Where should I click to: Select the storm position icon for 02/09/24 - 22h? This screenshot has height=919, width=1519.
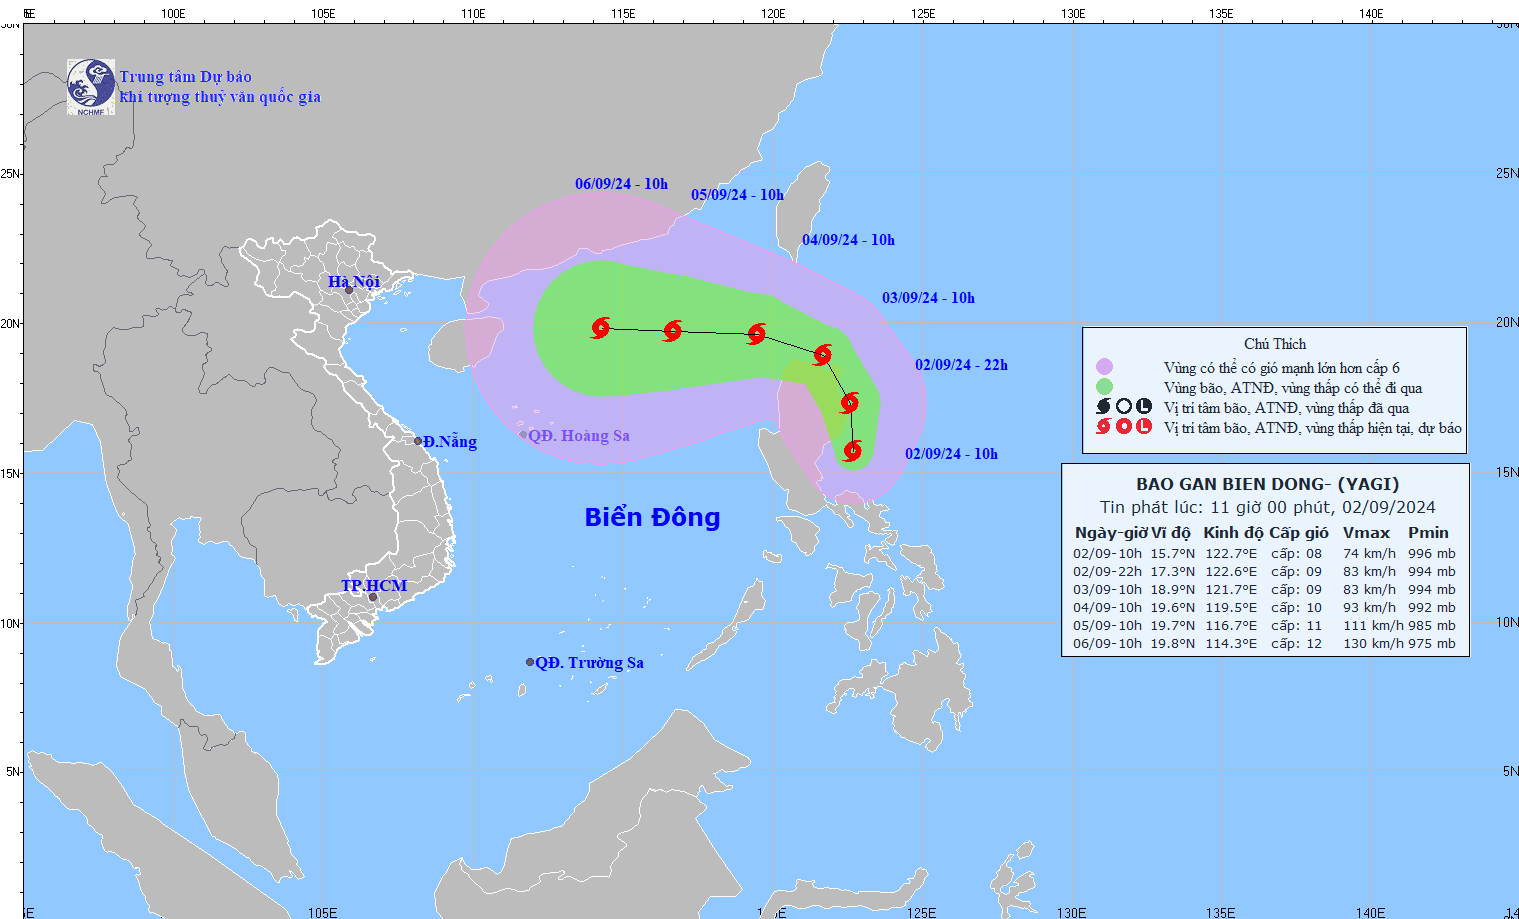coord(849,403)
